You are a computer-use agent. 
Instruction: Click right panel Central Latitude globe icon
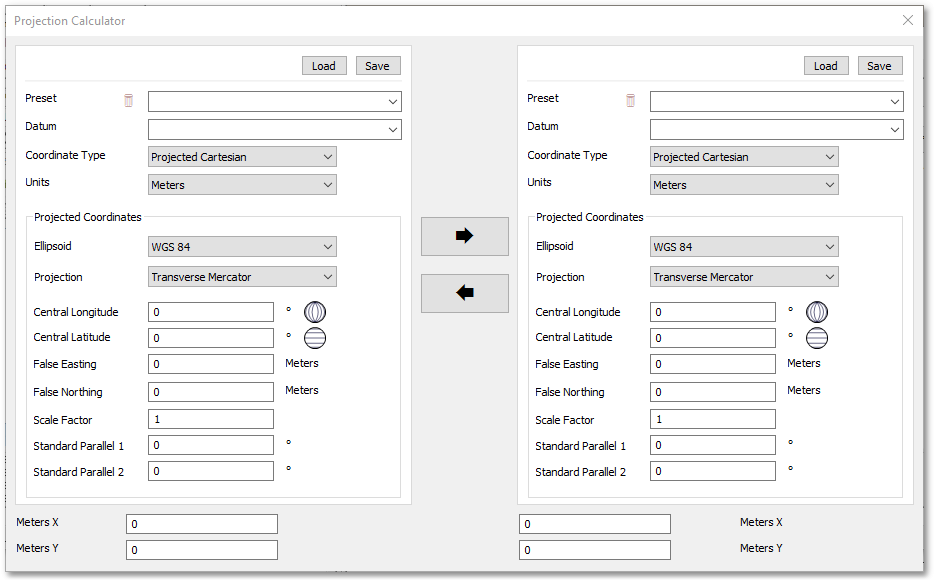[x=817, y=338]
